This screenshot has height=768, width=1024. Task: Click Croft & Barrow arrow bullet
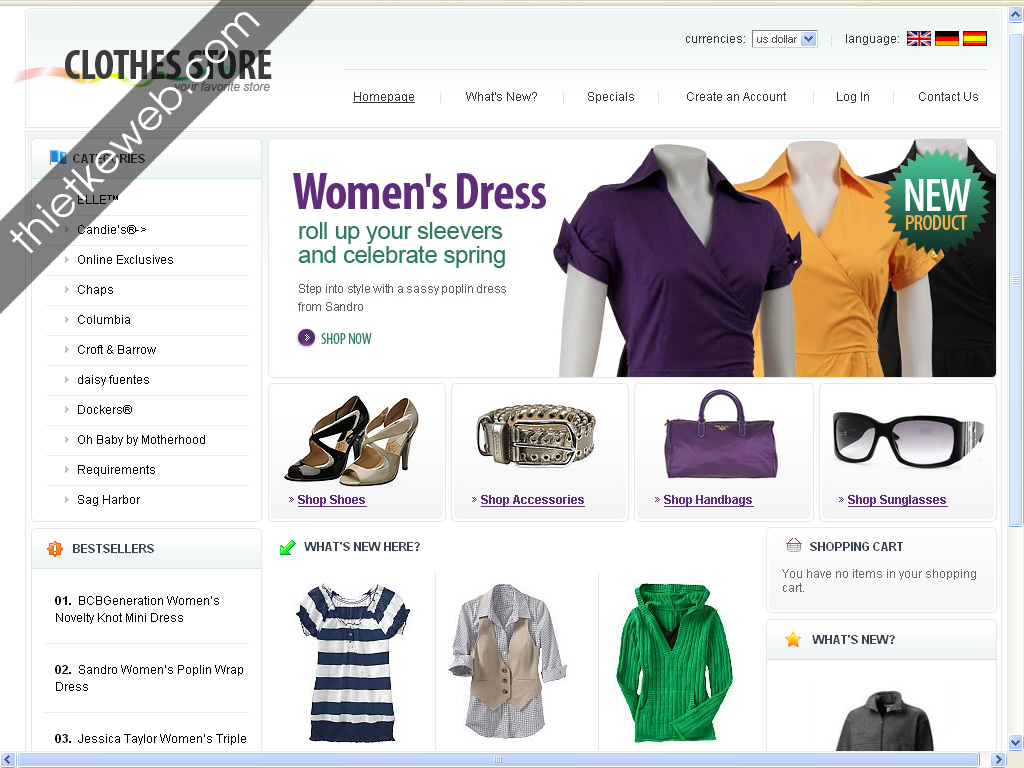pyautogui.click(x=67, y=349)
